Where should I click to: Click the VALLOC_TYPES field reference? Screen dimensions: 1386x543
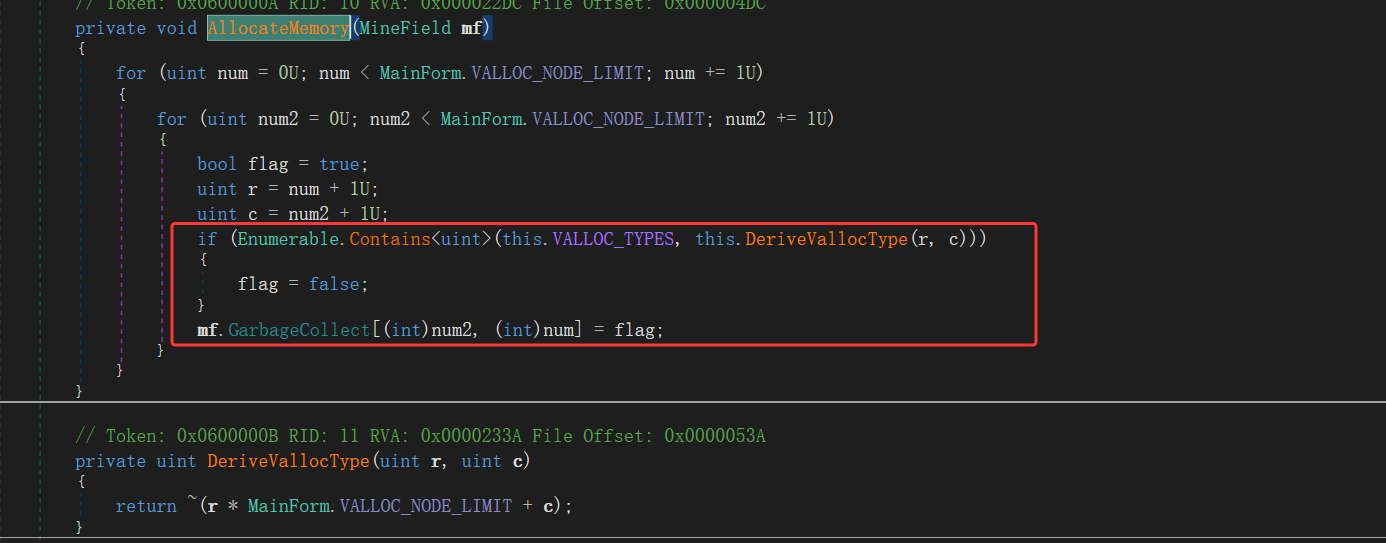tap(616, 240)
